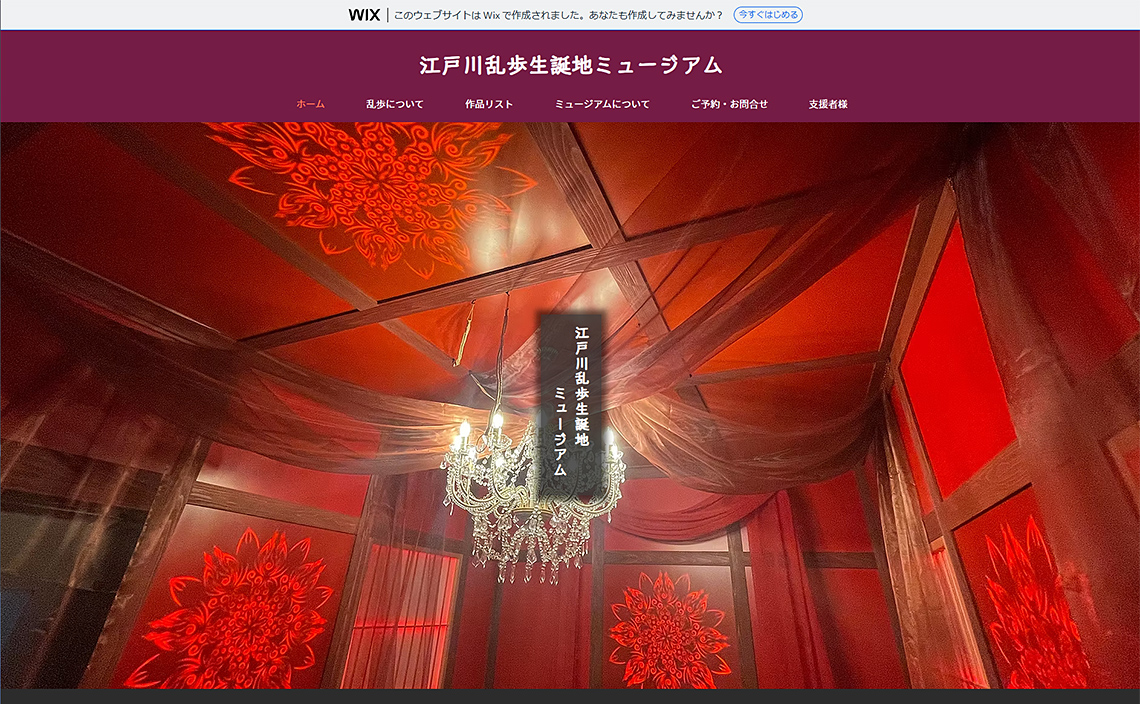Click the site title 江戸川乱歩生誕地ミュージアム in the header

click(570, 66)
